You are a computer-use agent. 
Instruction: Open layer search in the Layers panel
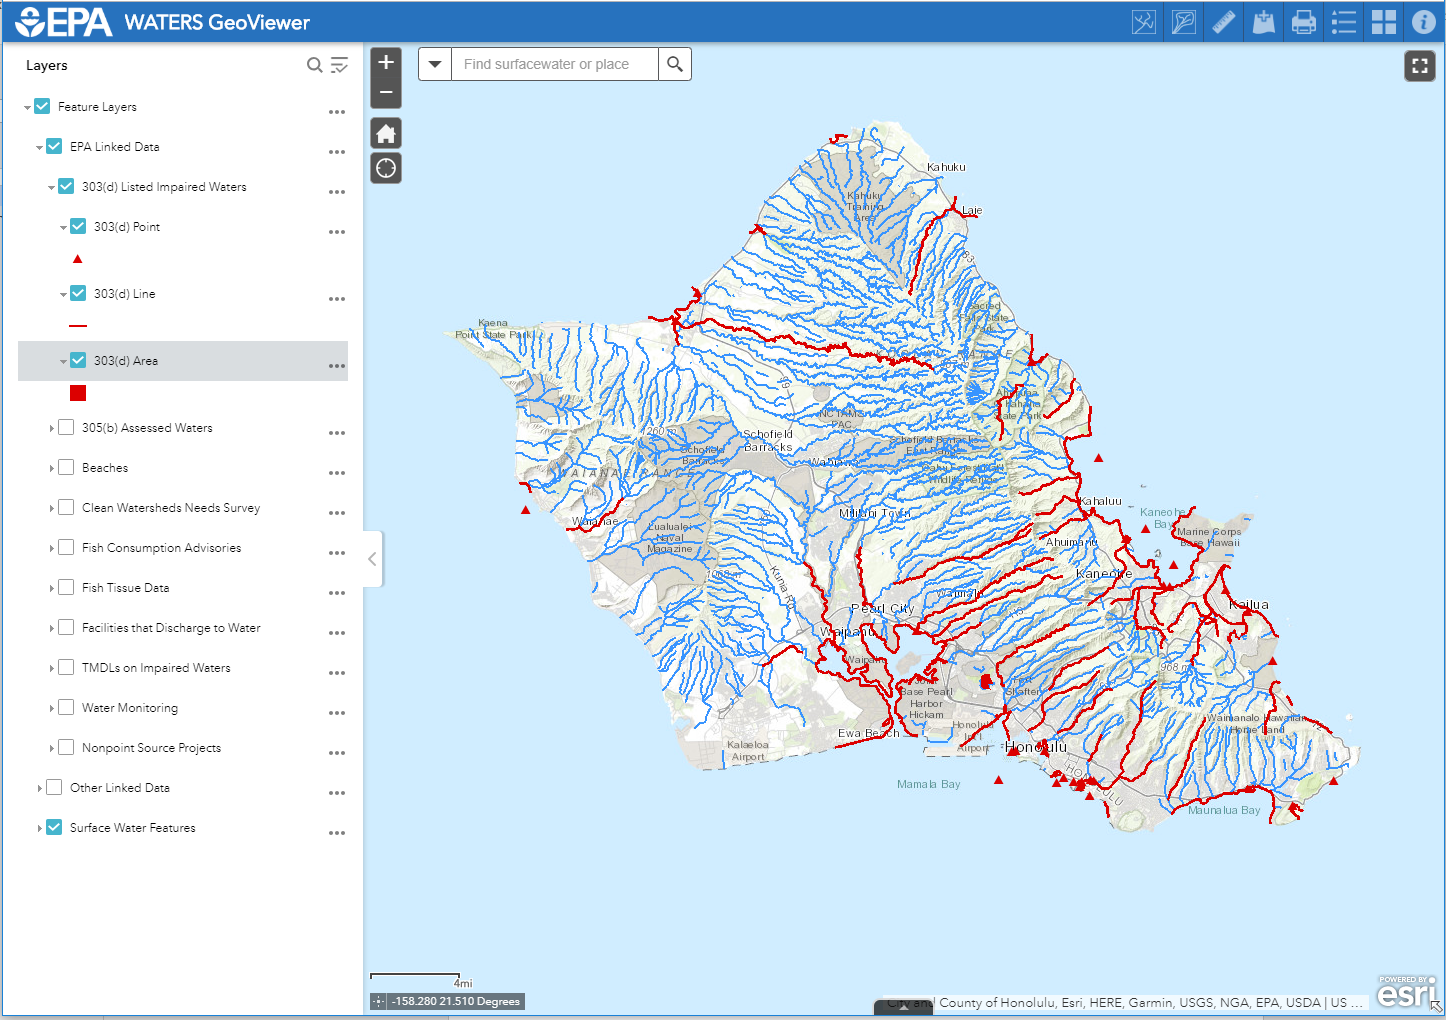pos(314,64)
